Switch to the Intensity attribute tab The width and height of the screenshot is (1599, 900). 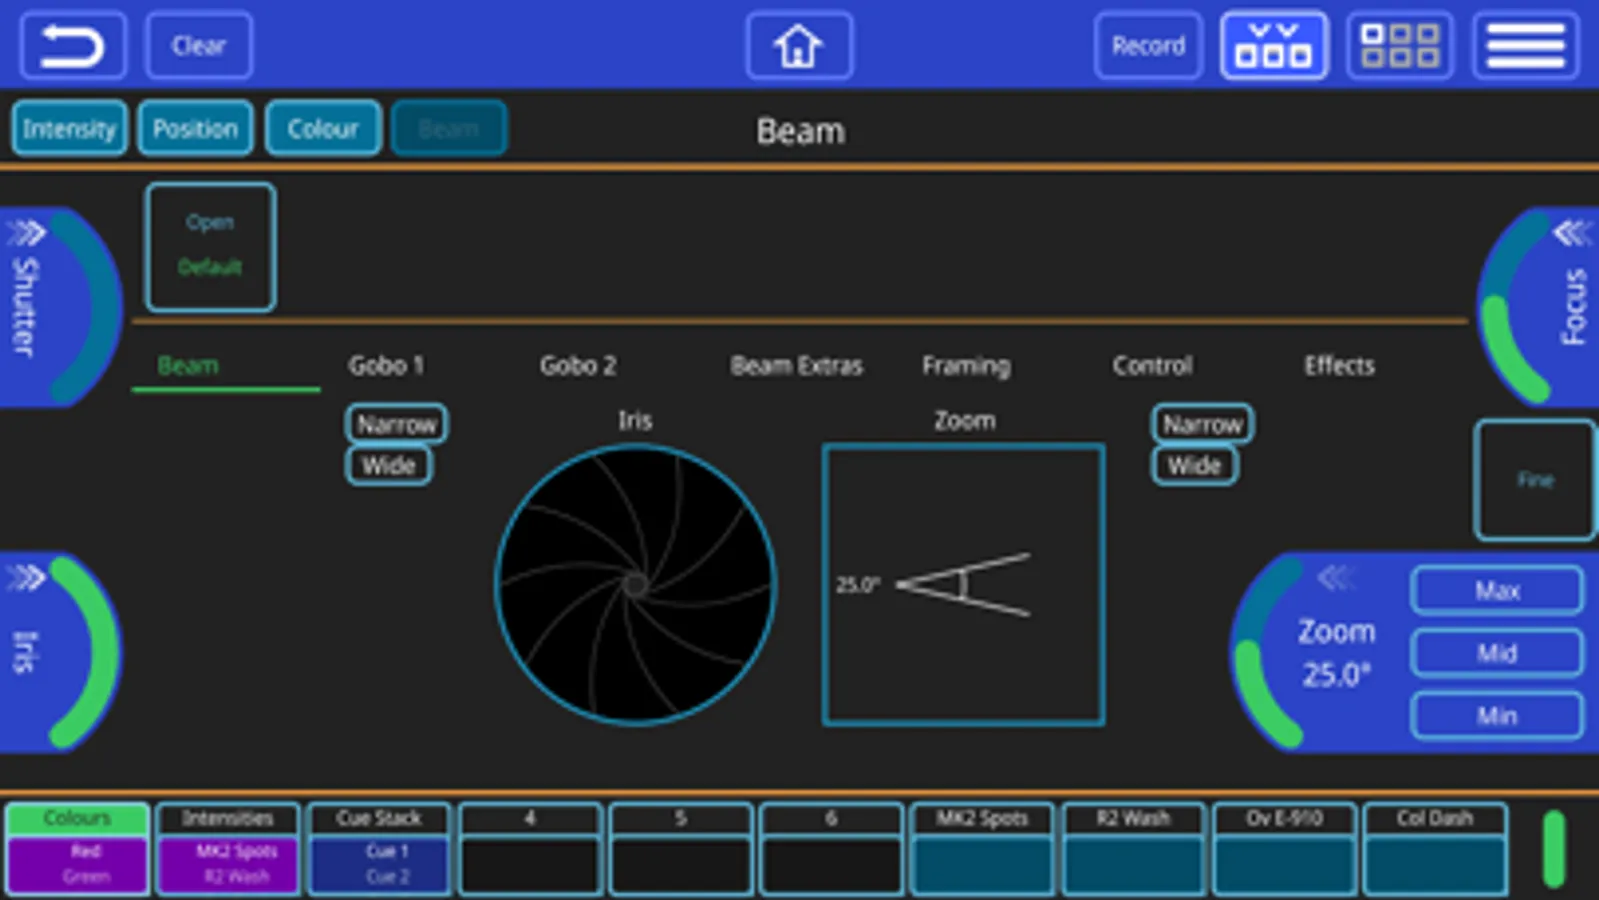point(70,129)
